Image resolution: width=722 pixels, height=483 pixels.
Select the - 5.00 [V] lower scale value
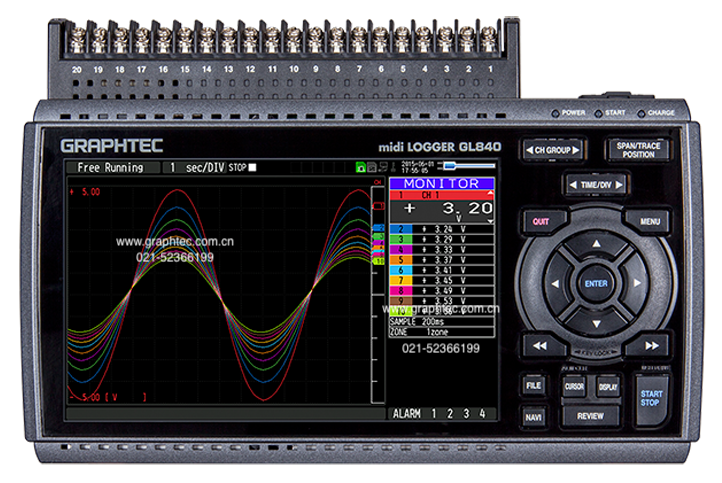108,397
